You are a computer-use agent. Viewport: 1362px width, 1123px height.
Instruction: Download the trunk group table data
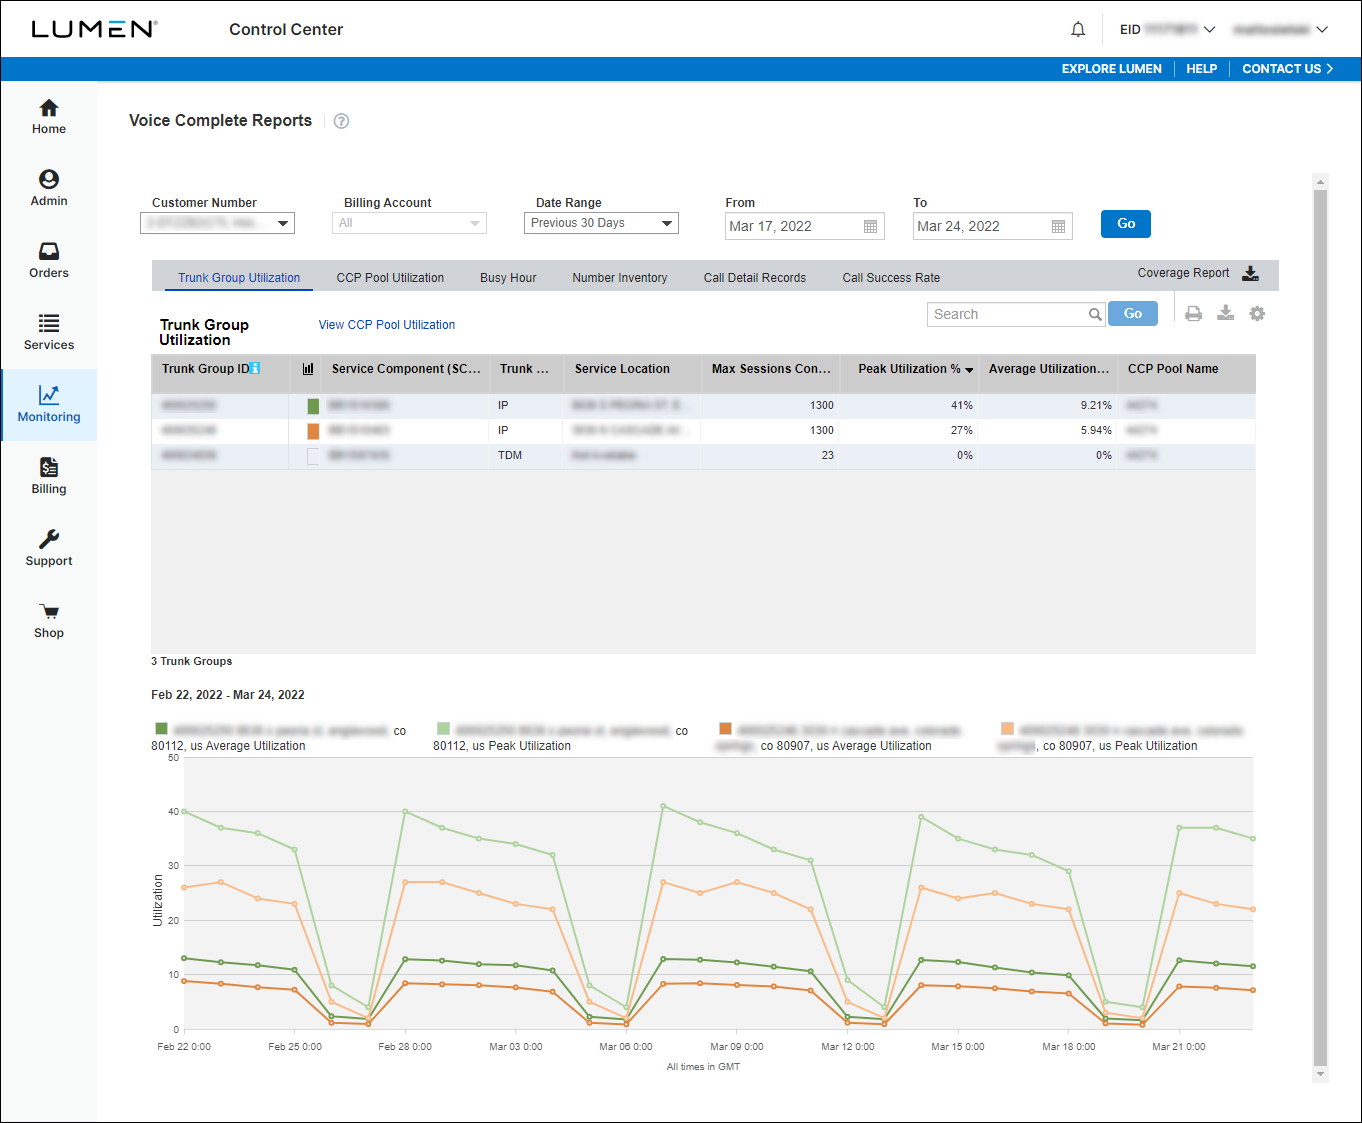(x=1225, y=314)
